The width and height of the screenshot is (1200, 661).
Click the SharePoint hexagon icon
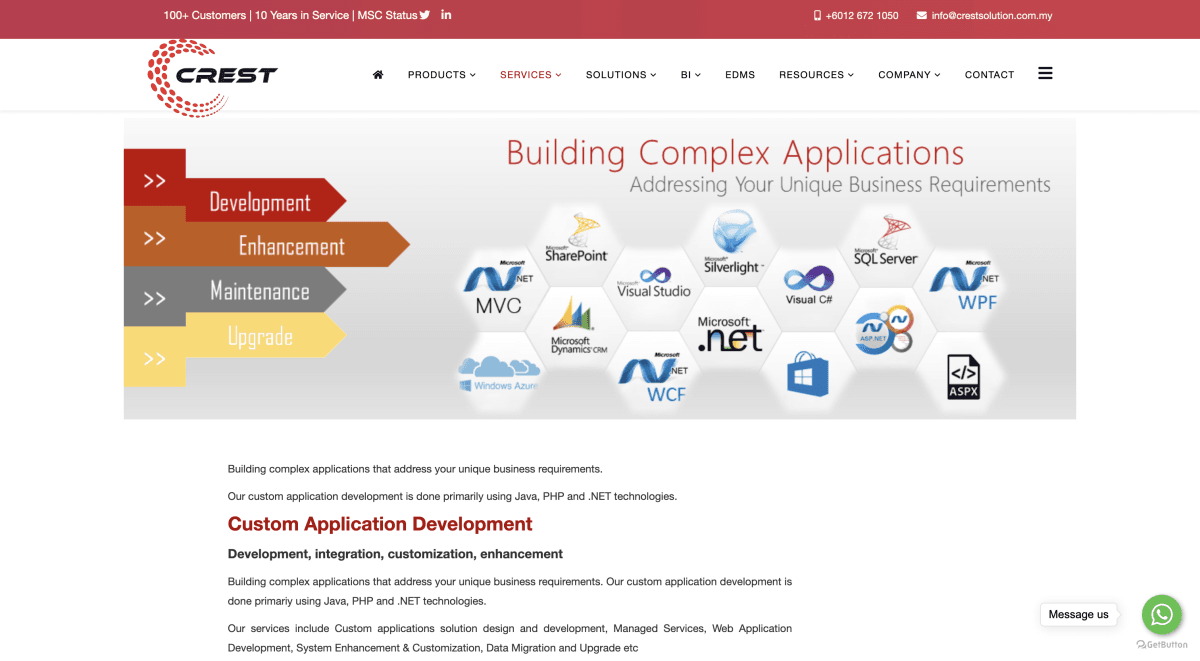(576, 239)
